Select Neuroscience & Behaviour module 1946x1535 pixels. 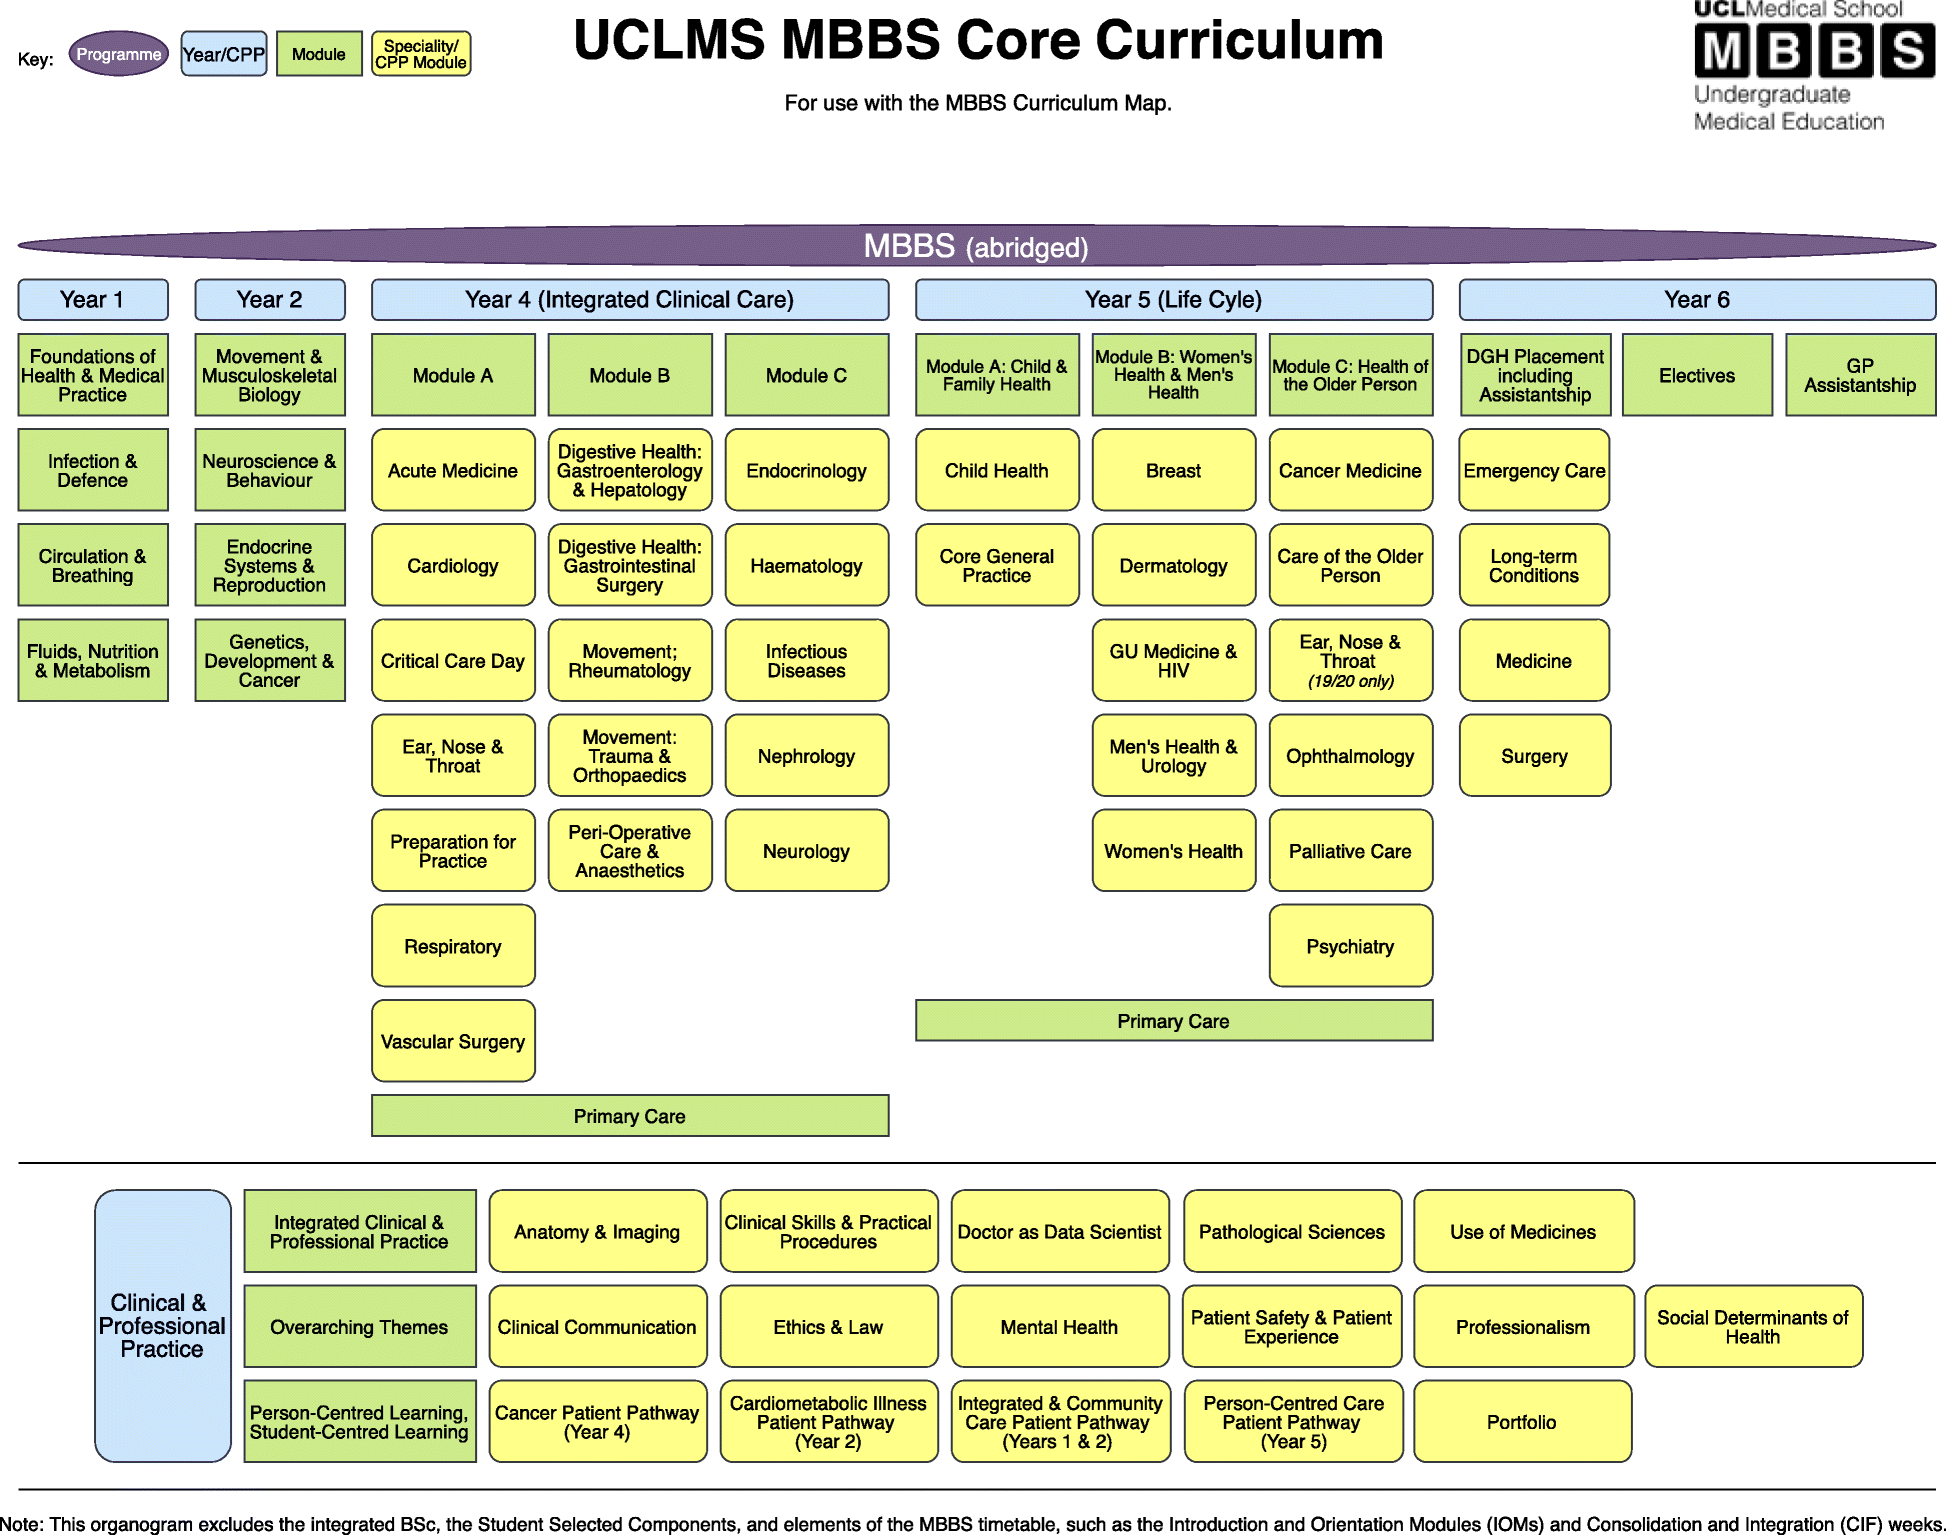[270, 470]
